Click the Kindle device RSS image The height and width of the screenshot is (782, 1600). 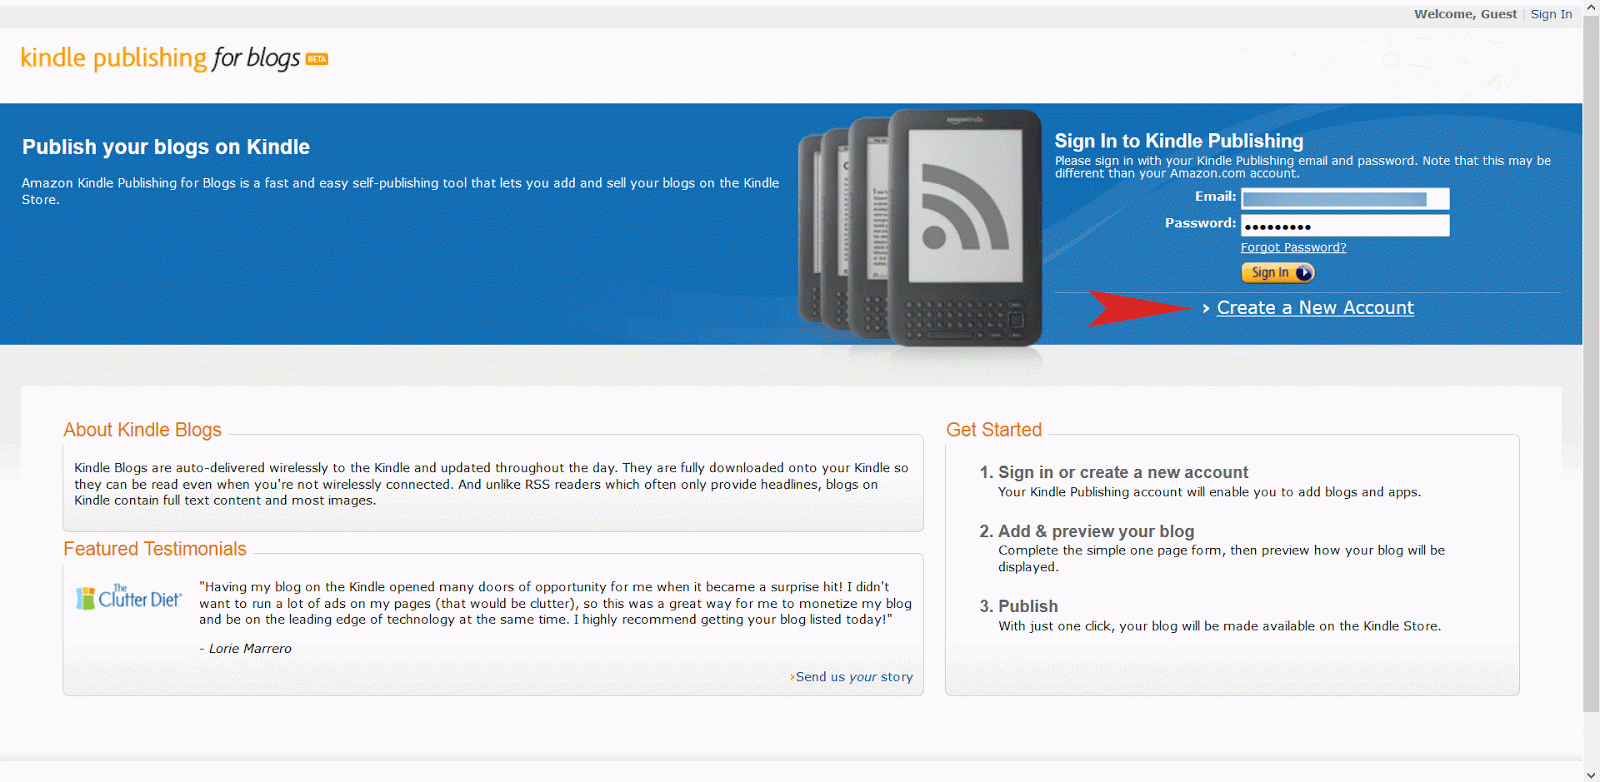tap(920, 230)
